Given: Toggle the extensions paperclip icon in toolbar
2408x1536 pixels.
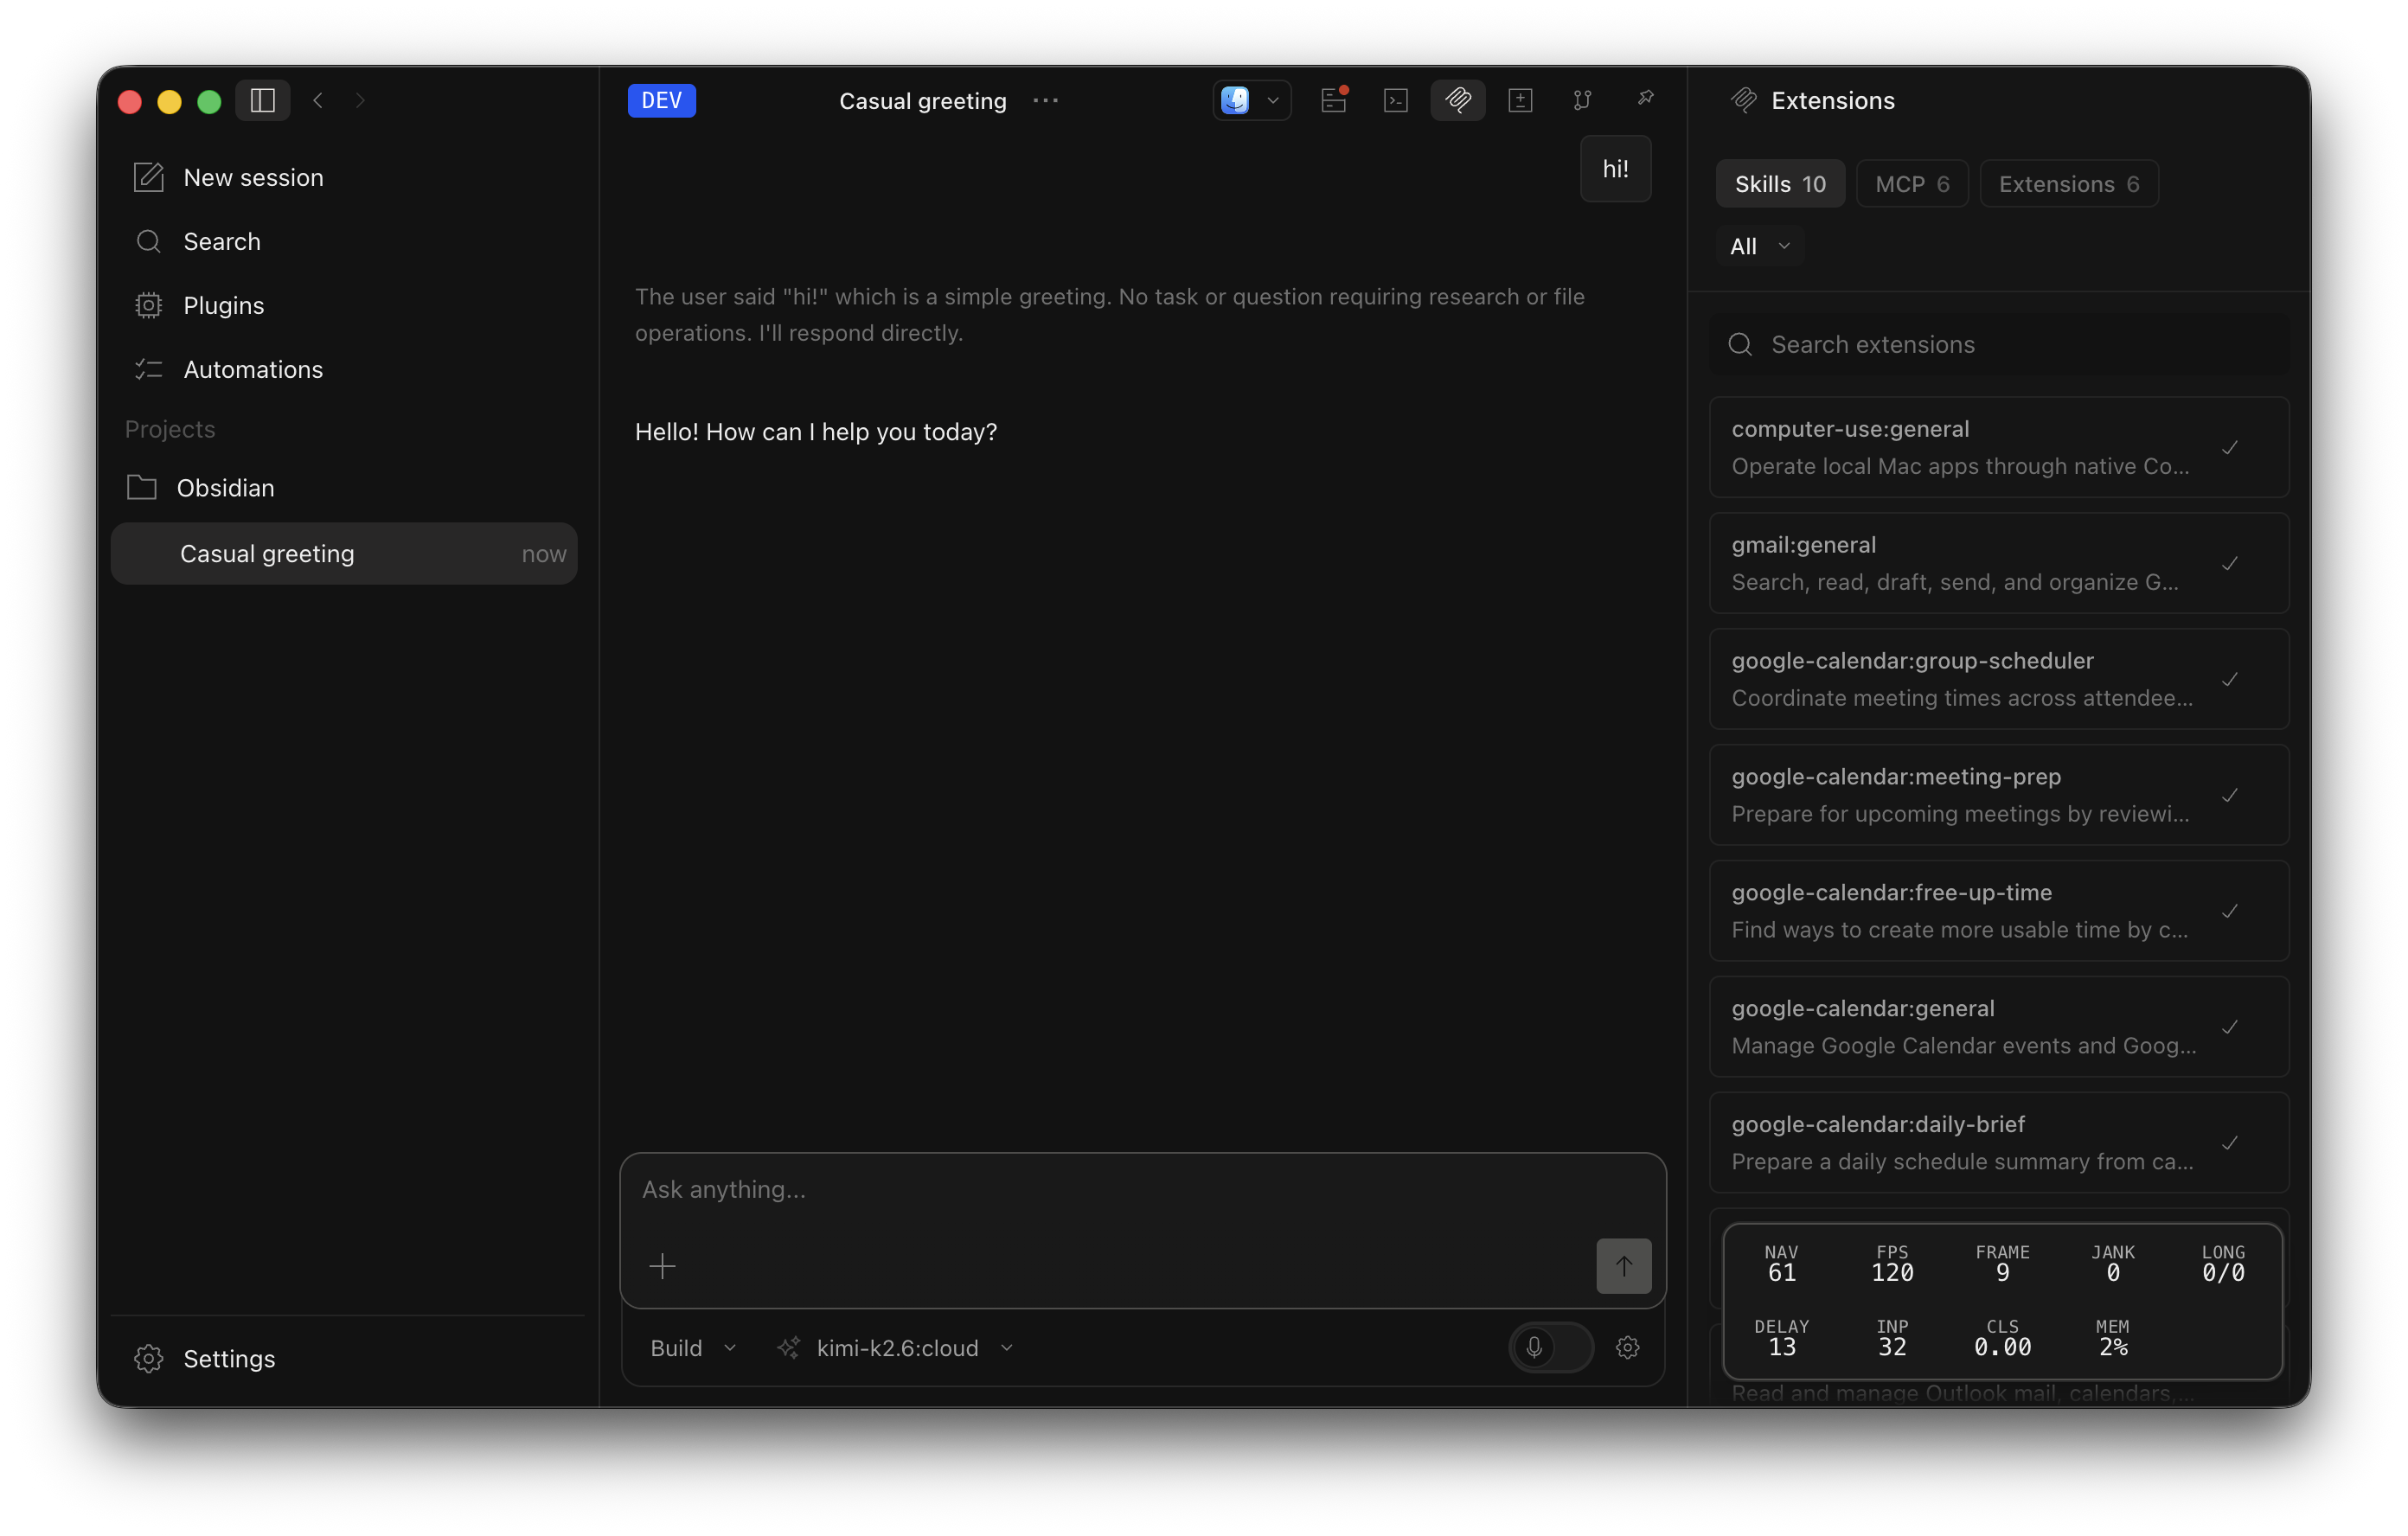Looking at the screenshot, I should click(x=1458, y=100).
